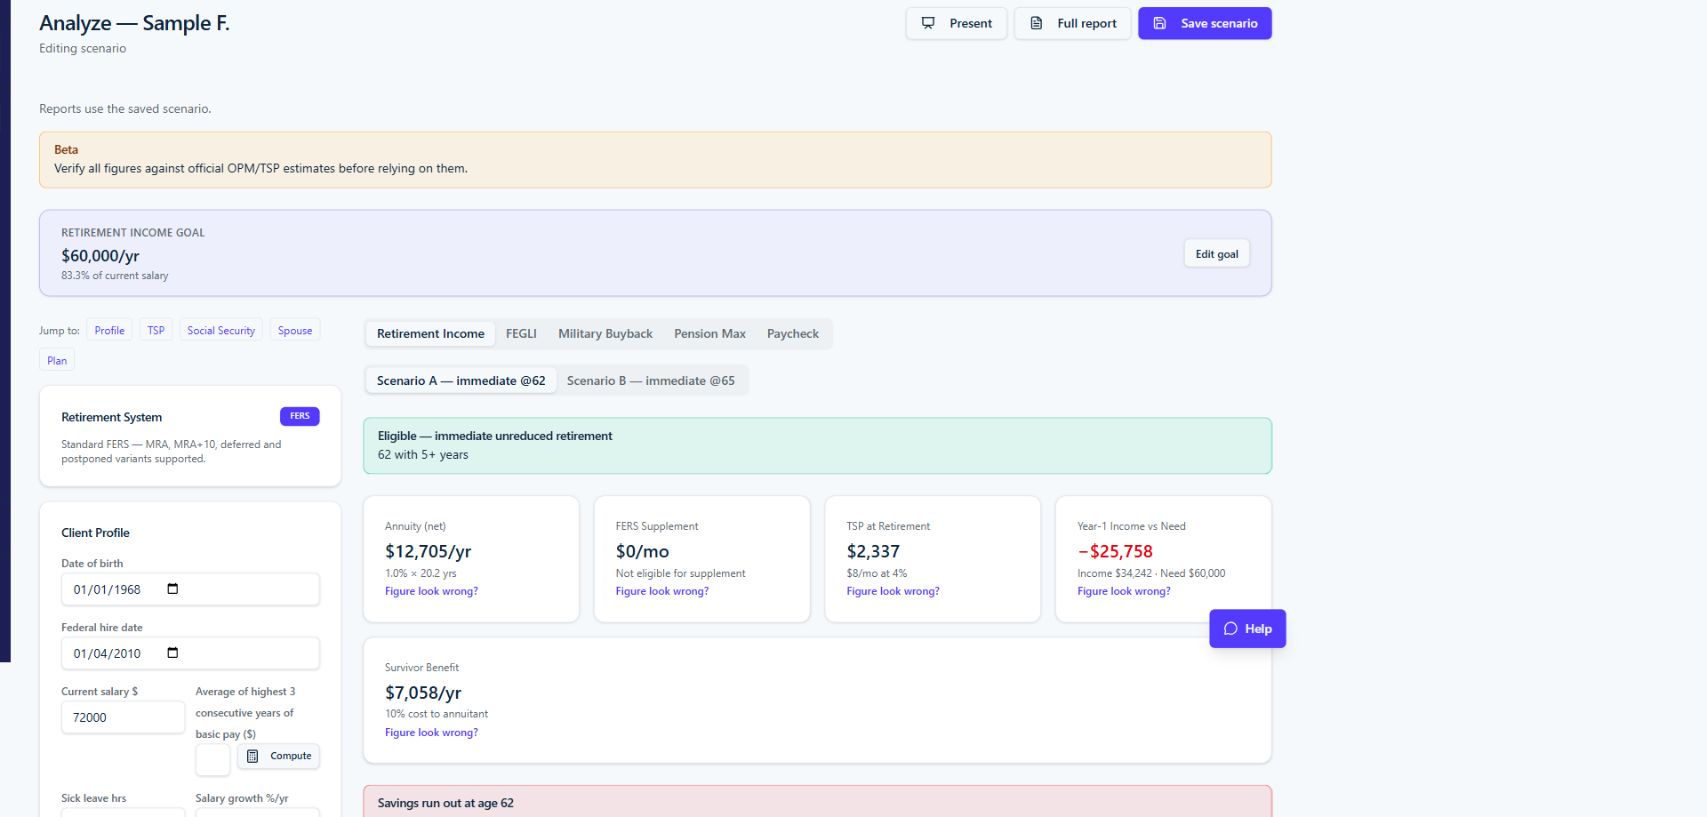Jump to the Social Security section
Image resolution: width=1707 pixels, height=817 pixels.
tap(221, 330)
